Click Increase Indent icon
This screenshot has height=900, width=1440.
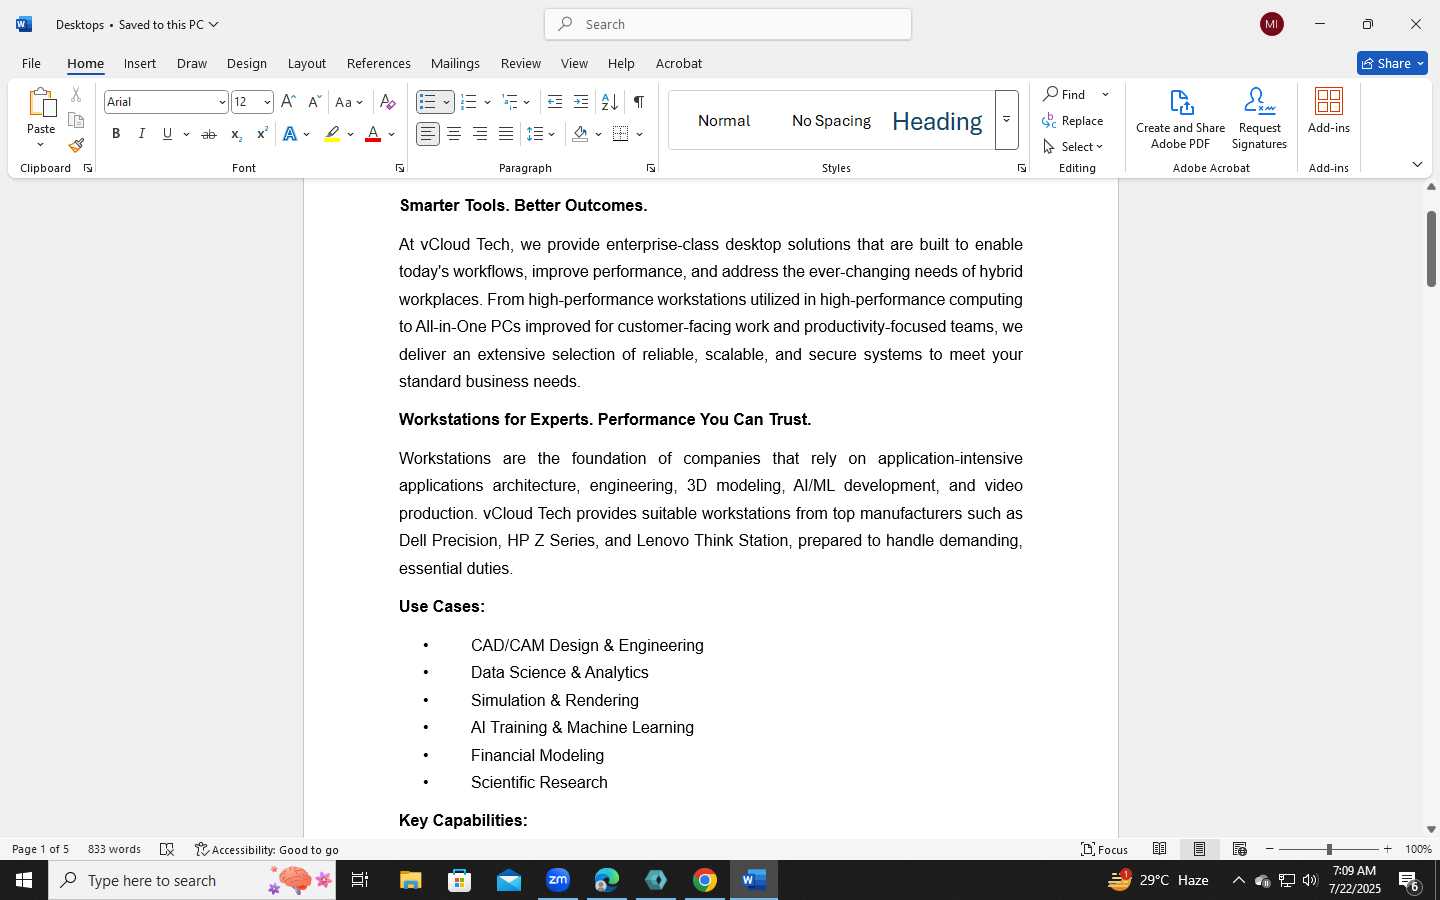[x=581, y=102]
